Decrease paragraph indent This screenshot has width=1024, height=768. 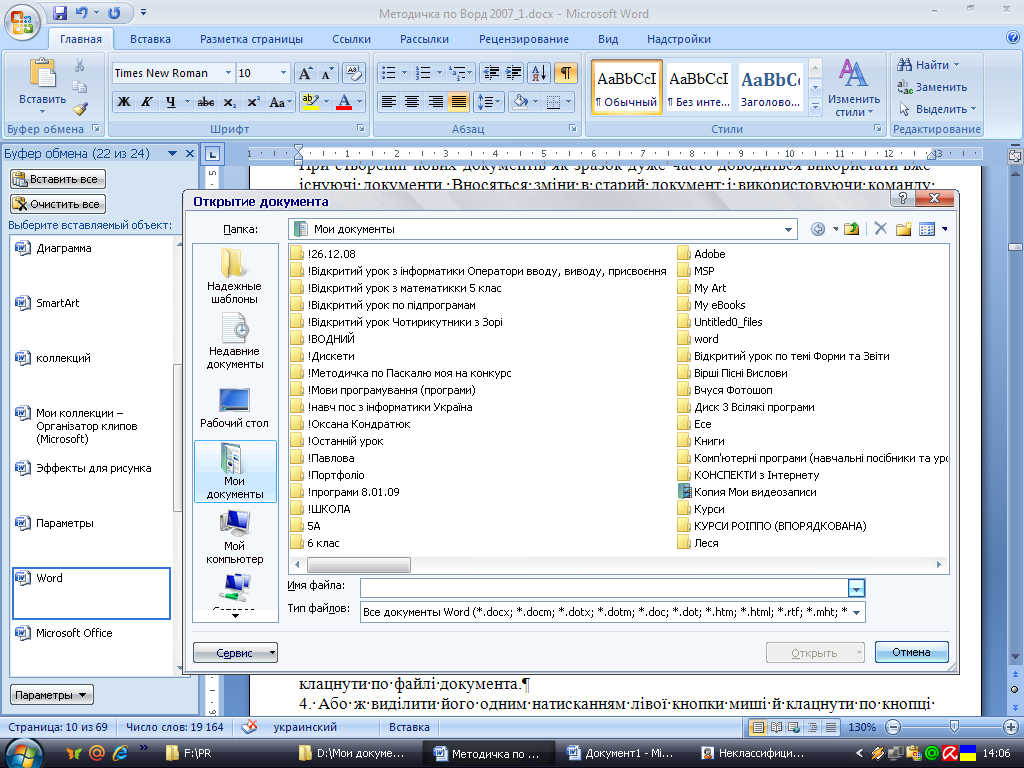point(490,72)
